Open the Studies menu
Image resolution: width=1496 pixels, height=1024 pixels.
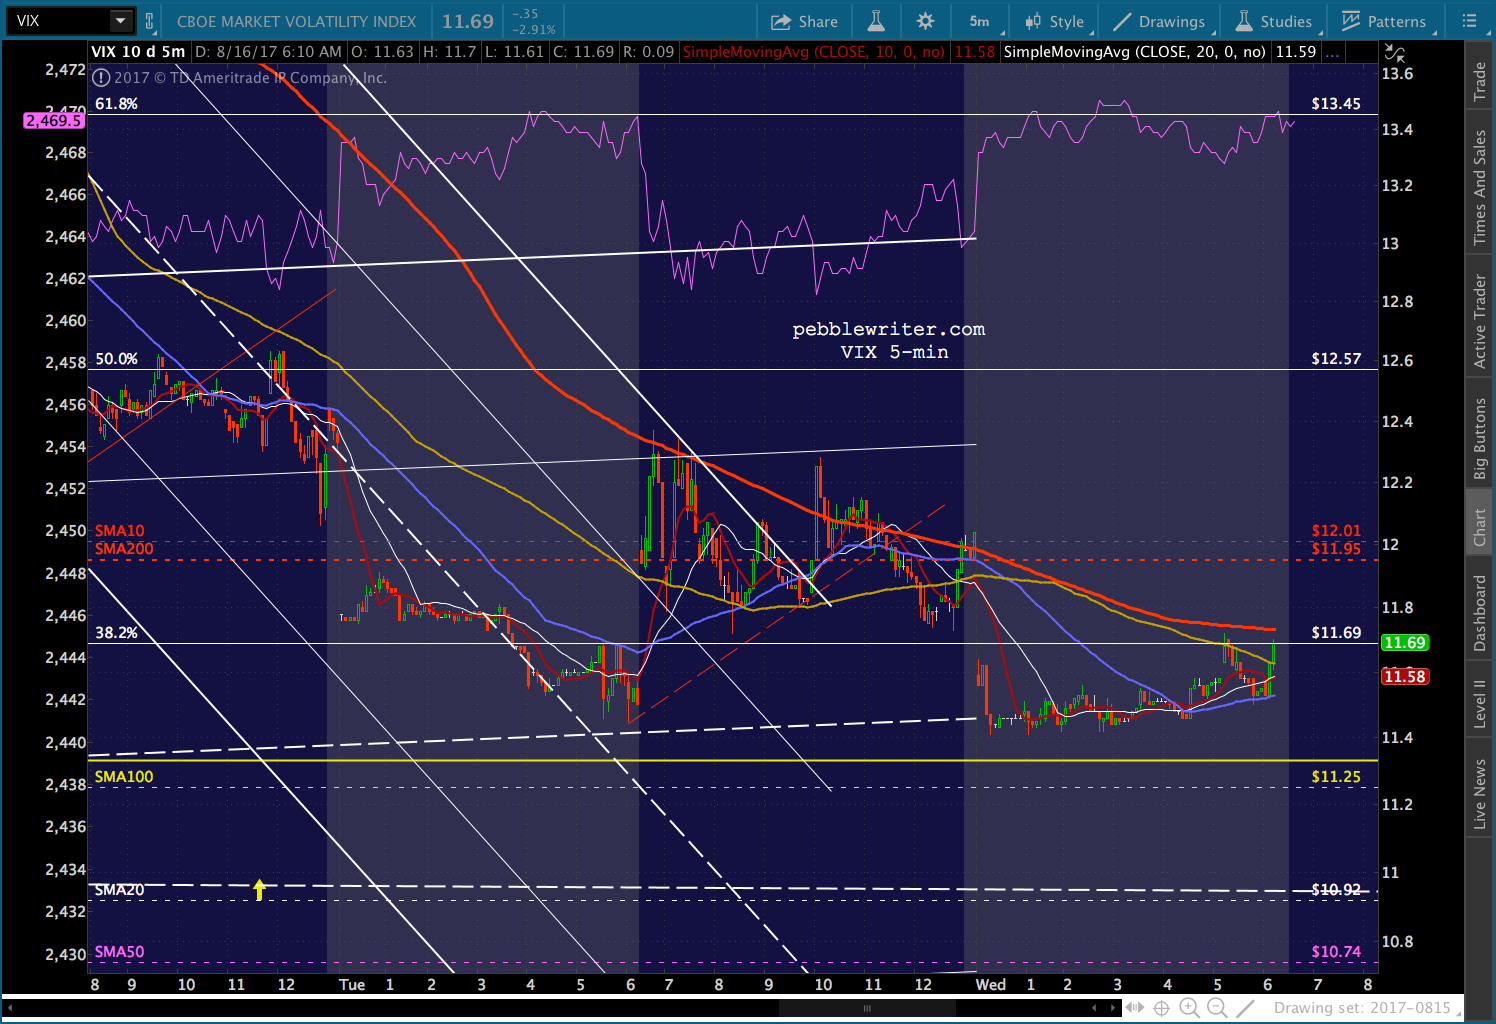pos(1274,21)
